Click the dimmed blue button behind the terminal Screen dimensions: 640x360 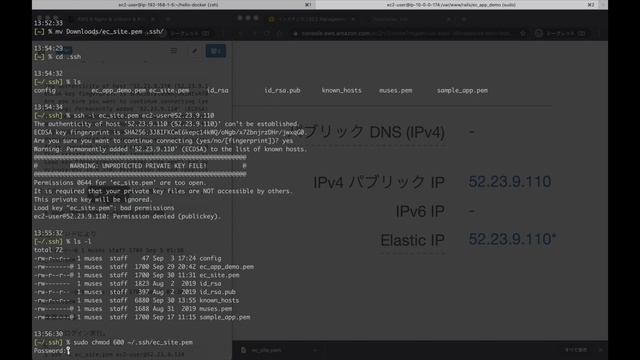click(216, 51)
